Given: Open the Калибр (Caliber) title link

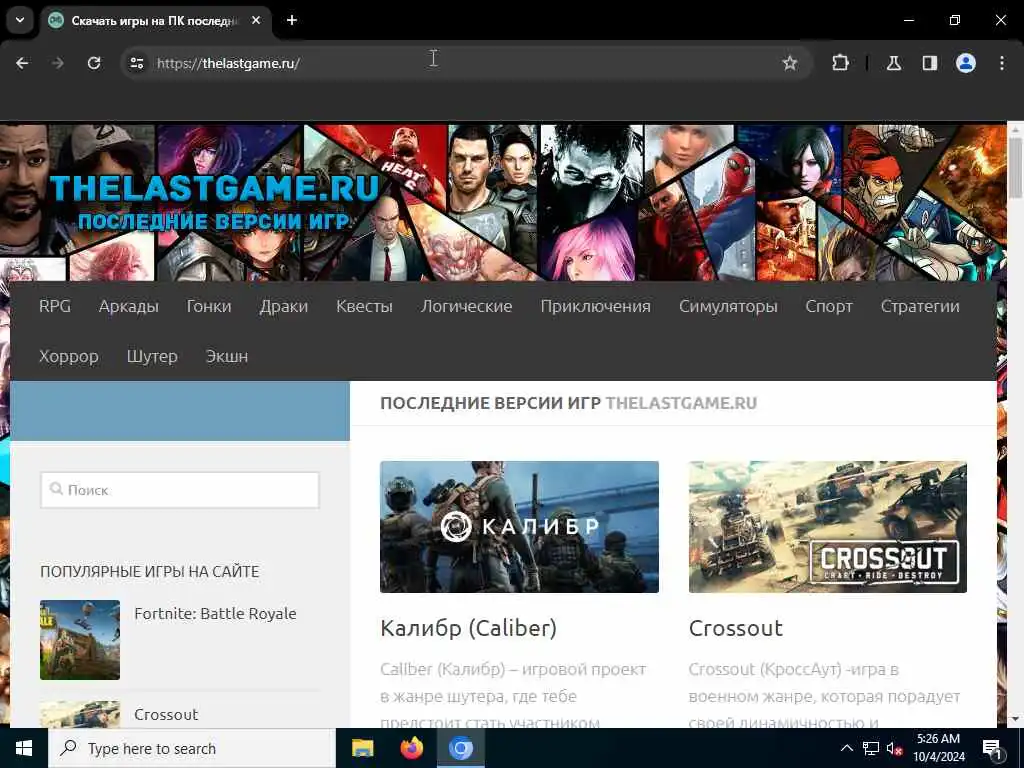Looking at the screenshot, I should [468, 628].
